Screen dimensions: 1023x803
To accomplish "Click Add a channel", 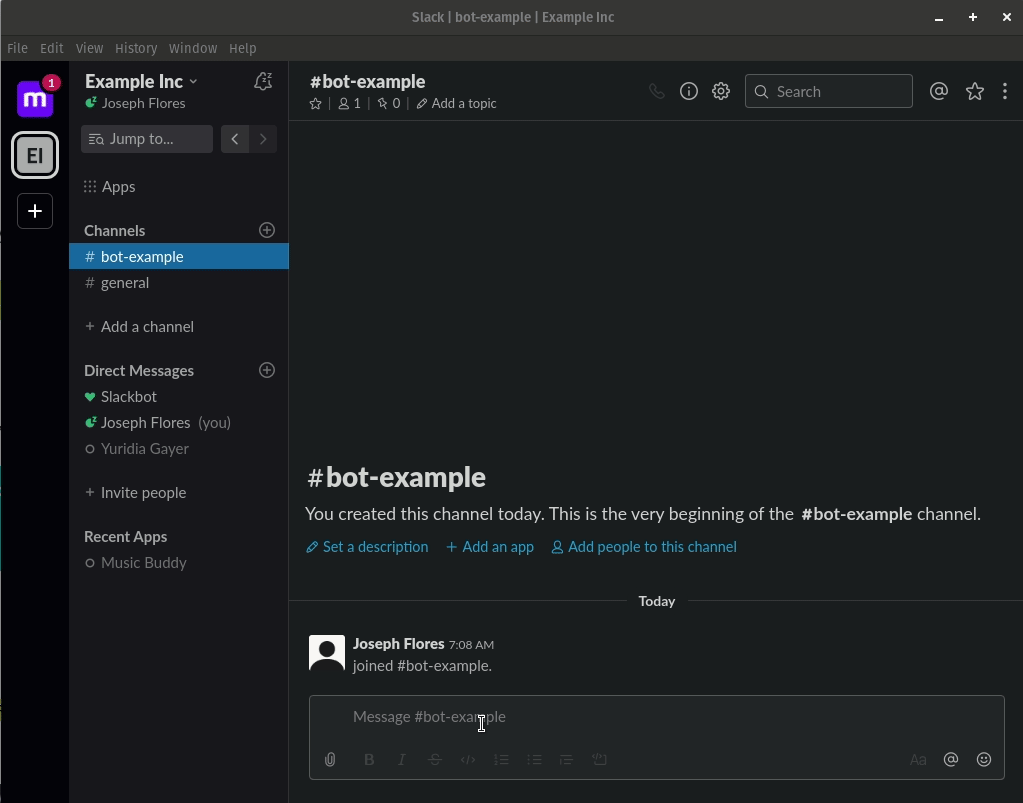I will coord(139,327).
